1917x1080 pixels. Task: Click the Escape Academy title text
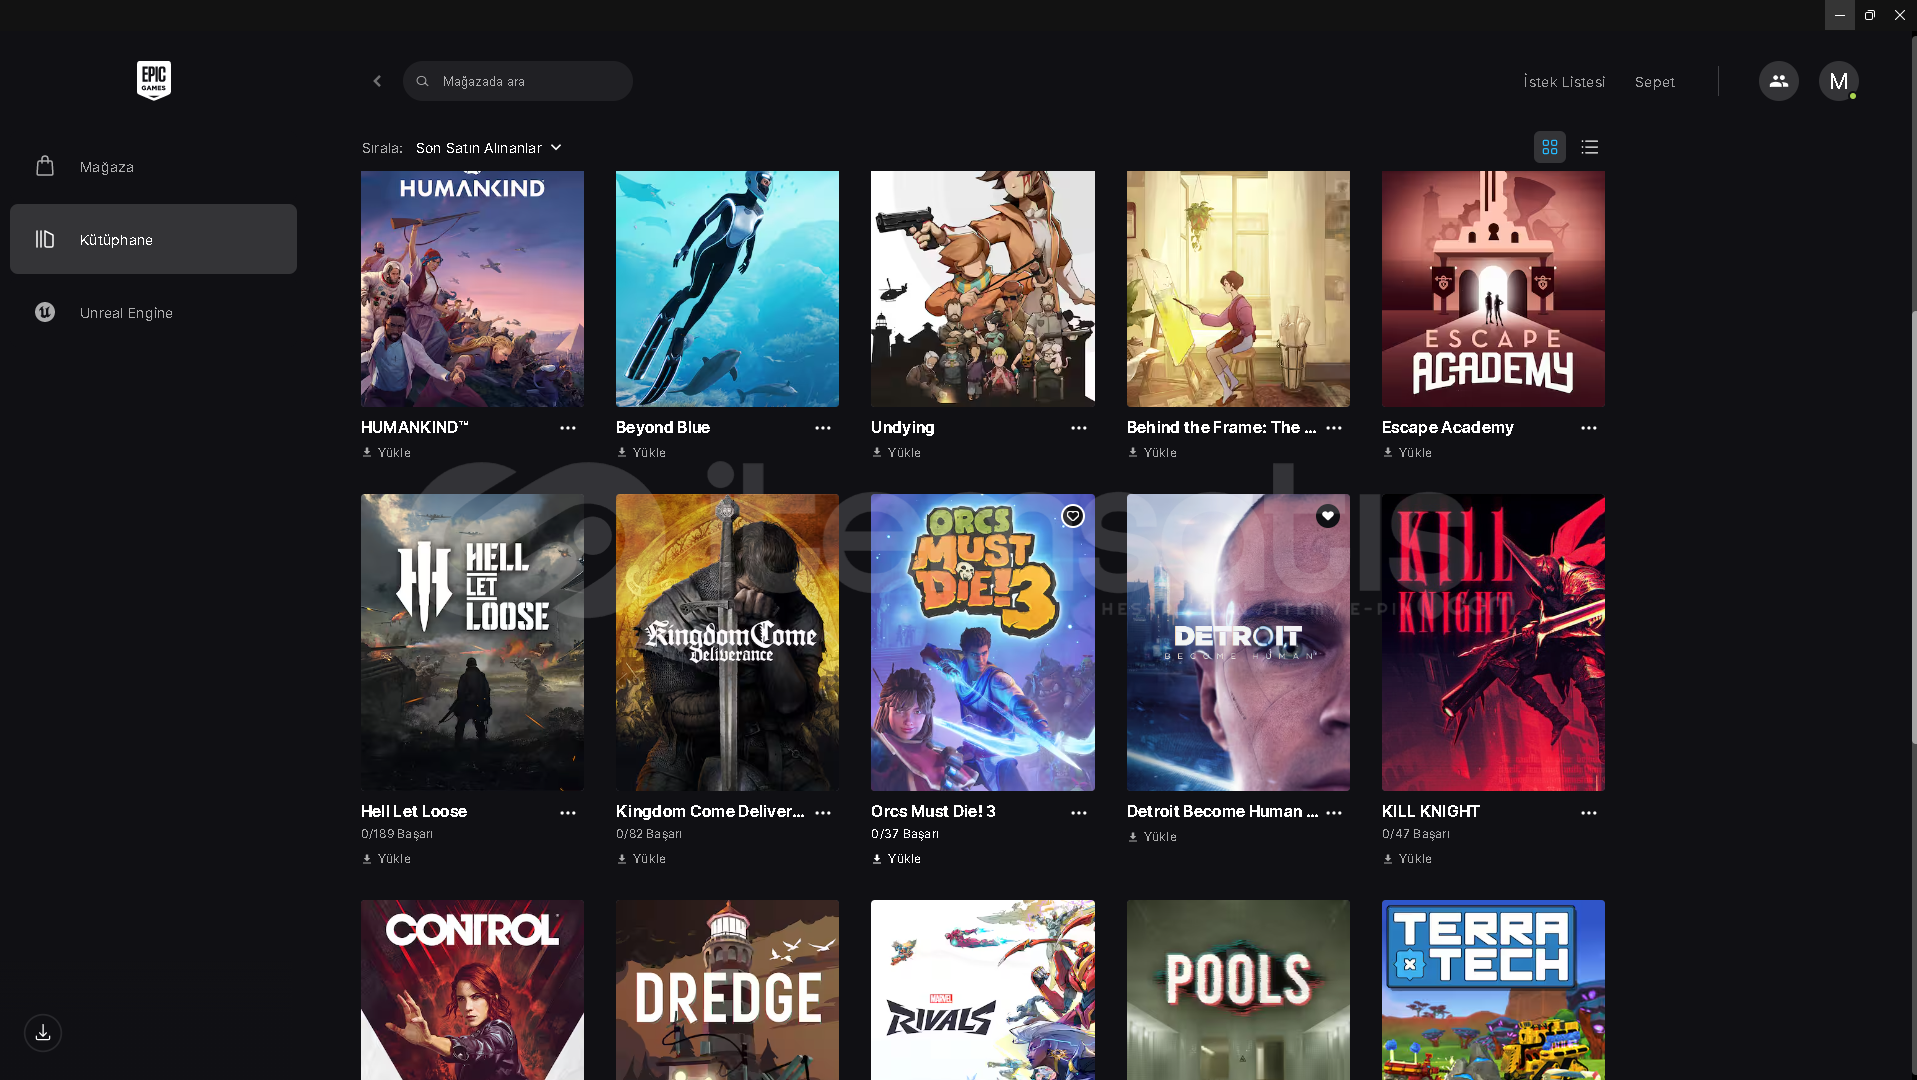[x=1447, y=427]
